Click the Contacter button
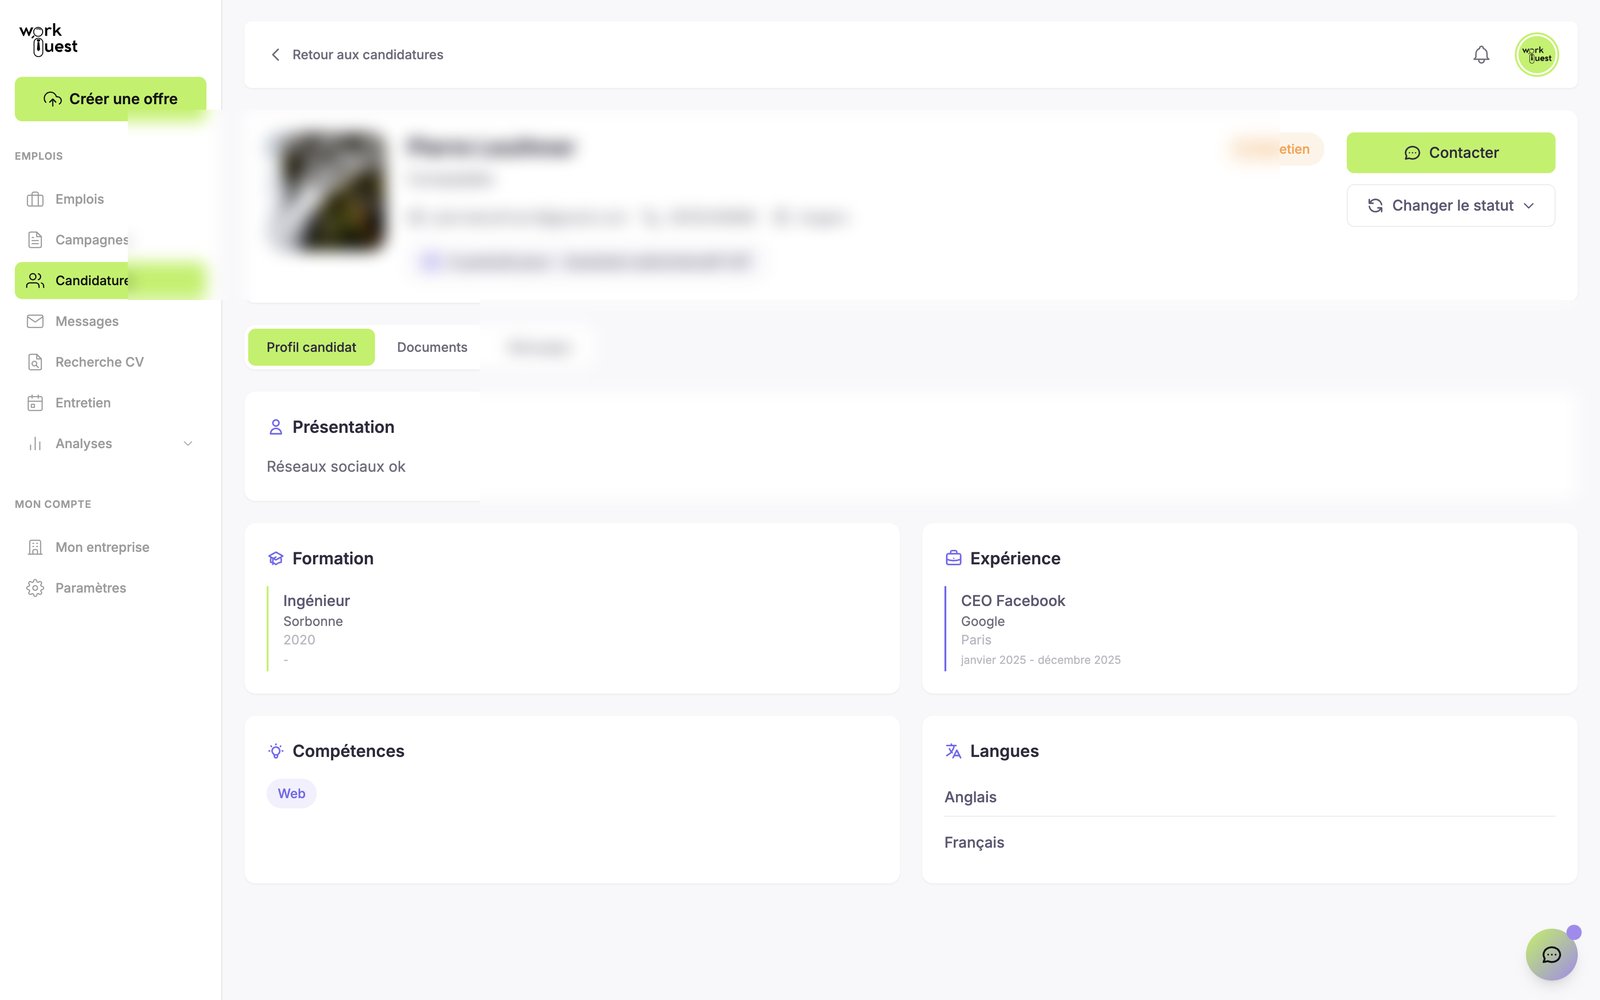The width and height of the screenshot is (1600, 1000). [x=1450, y=153]
